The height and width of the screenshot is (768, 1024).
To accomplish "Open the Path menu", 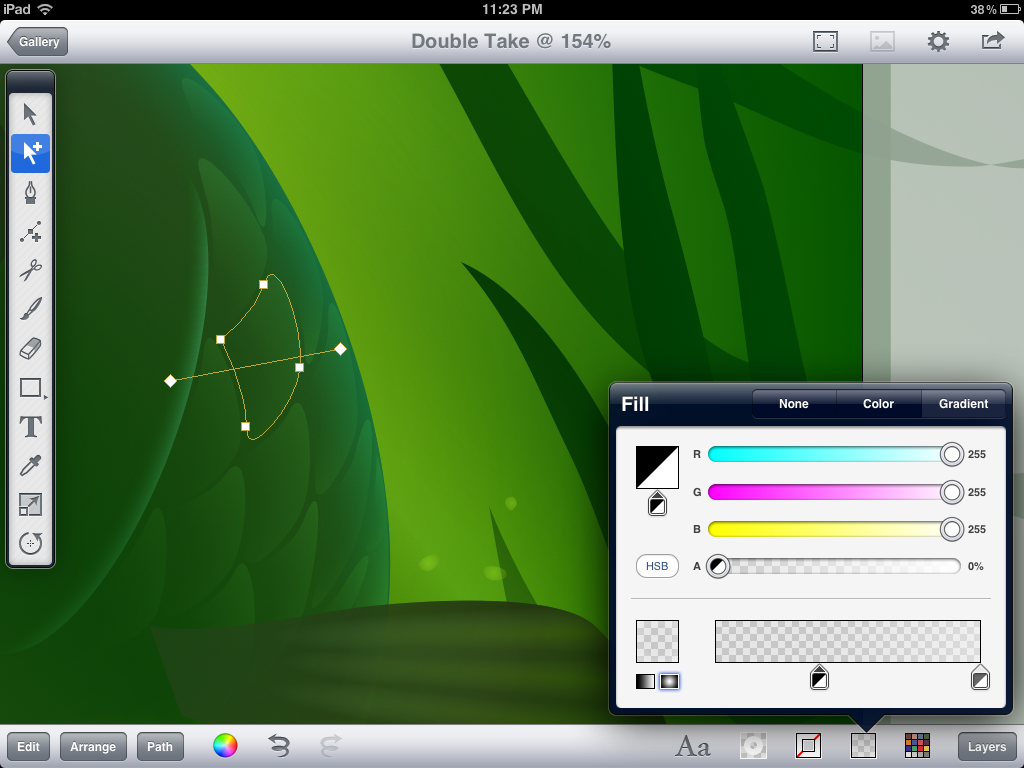I will click(x=160, y=747).
